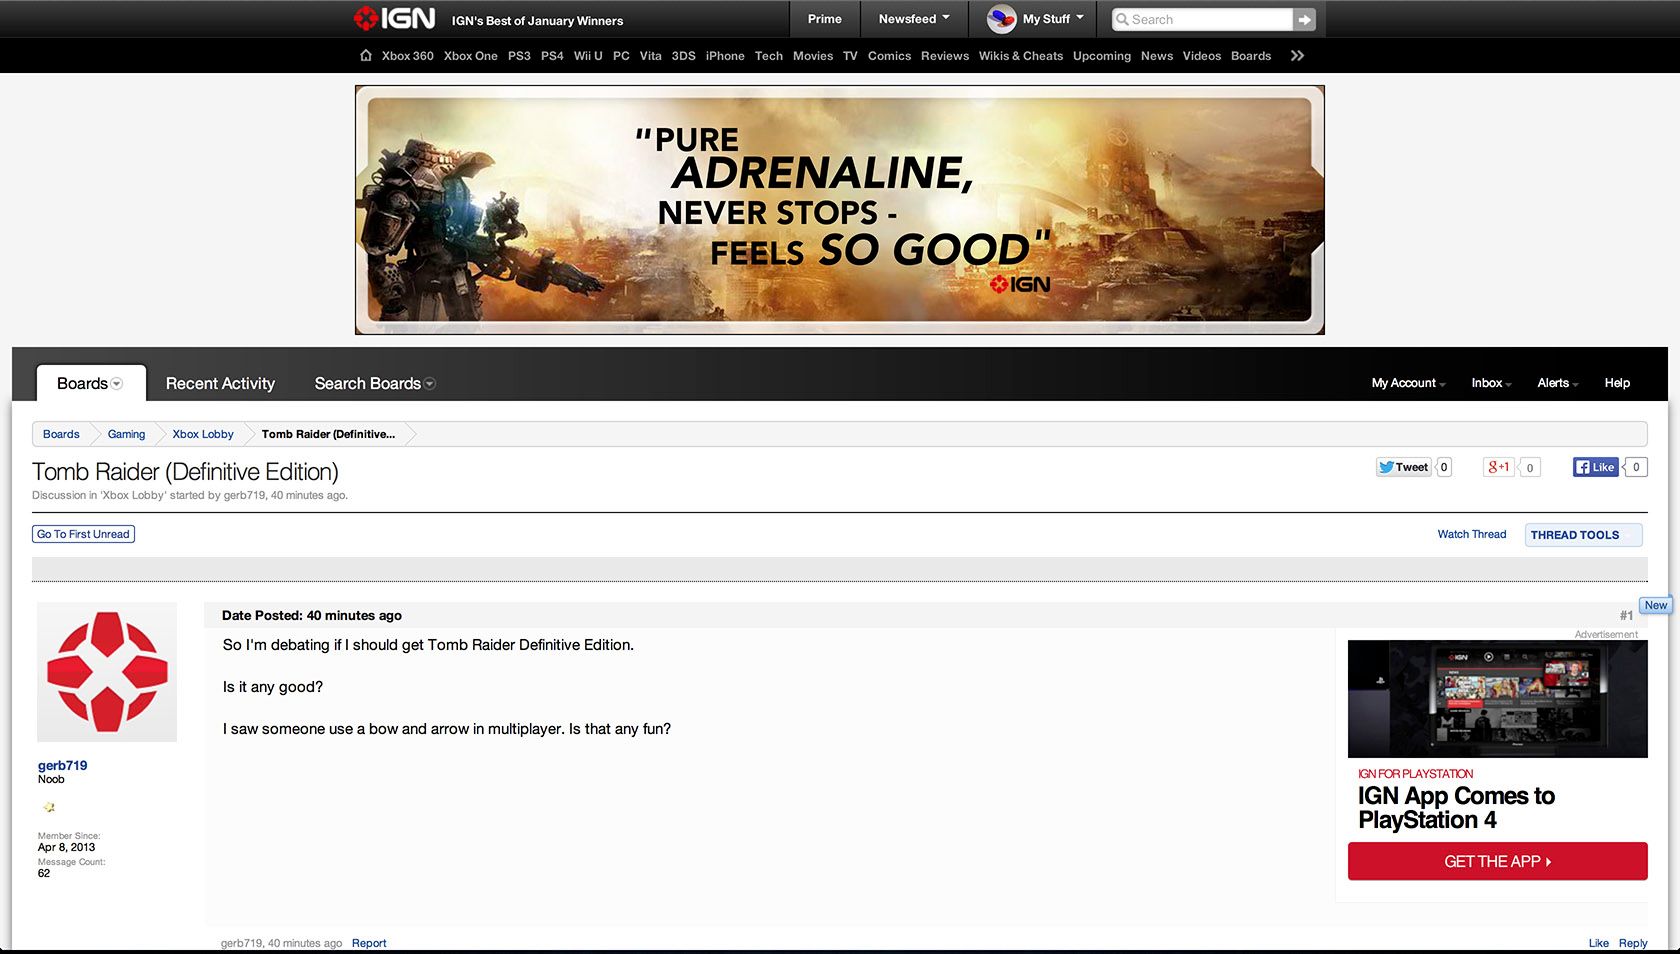Select Comics in the nav bar
Screen dimensions: 1680x954
click(889, 56)
